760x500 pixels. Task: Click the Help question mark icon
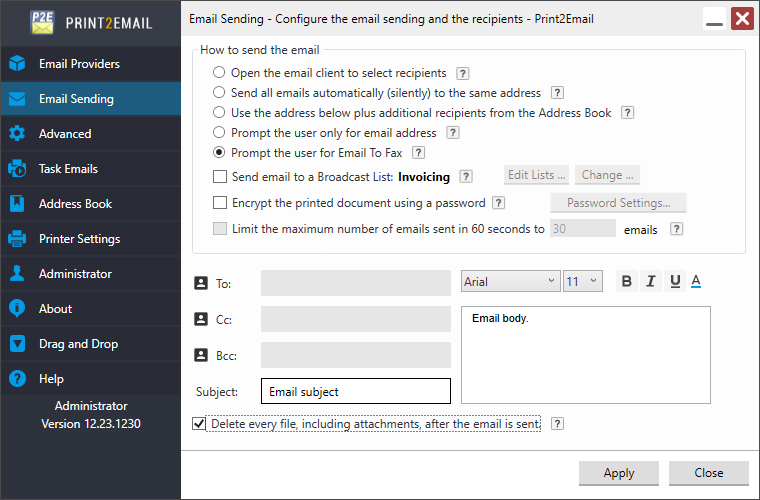coord(17,378)
